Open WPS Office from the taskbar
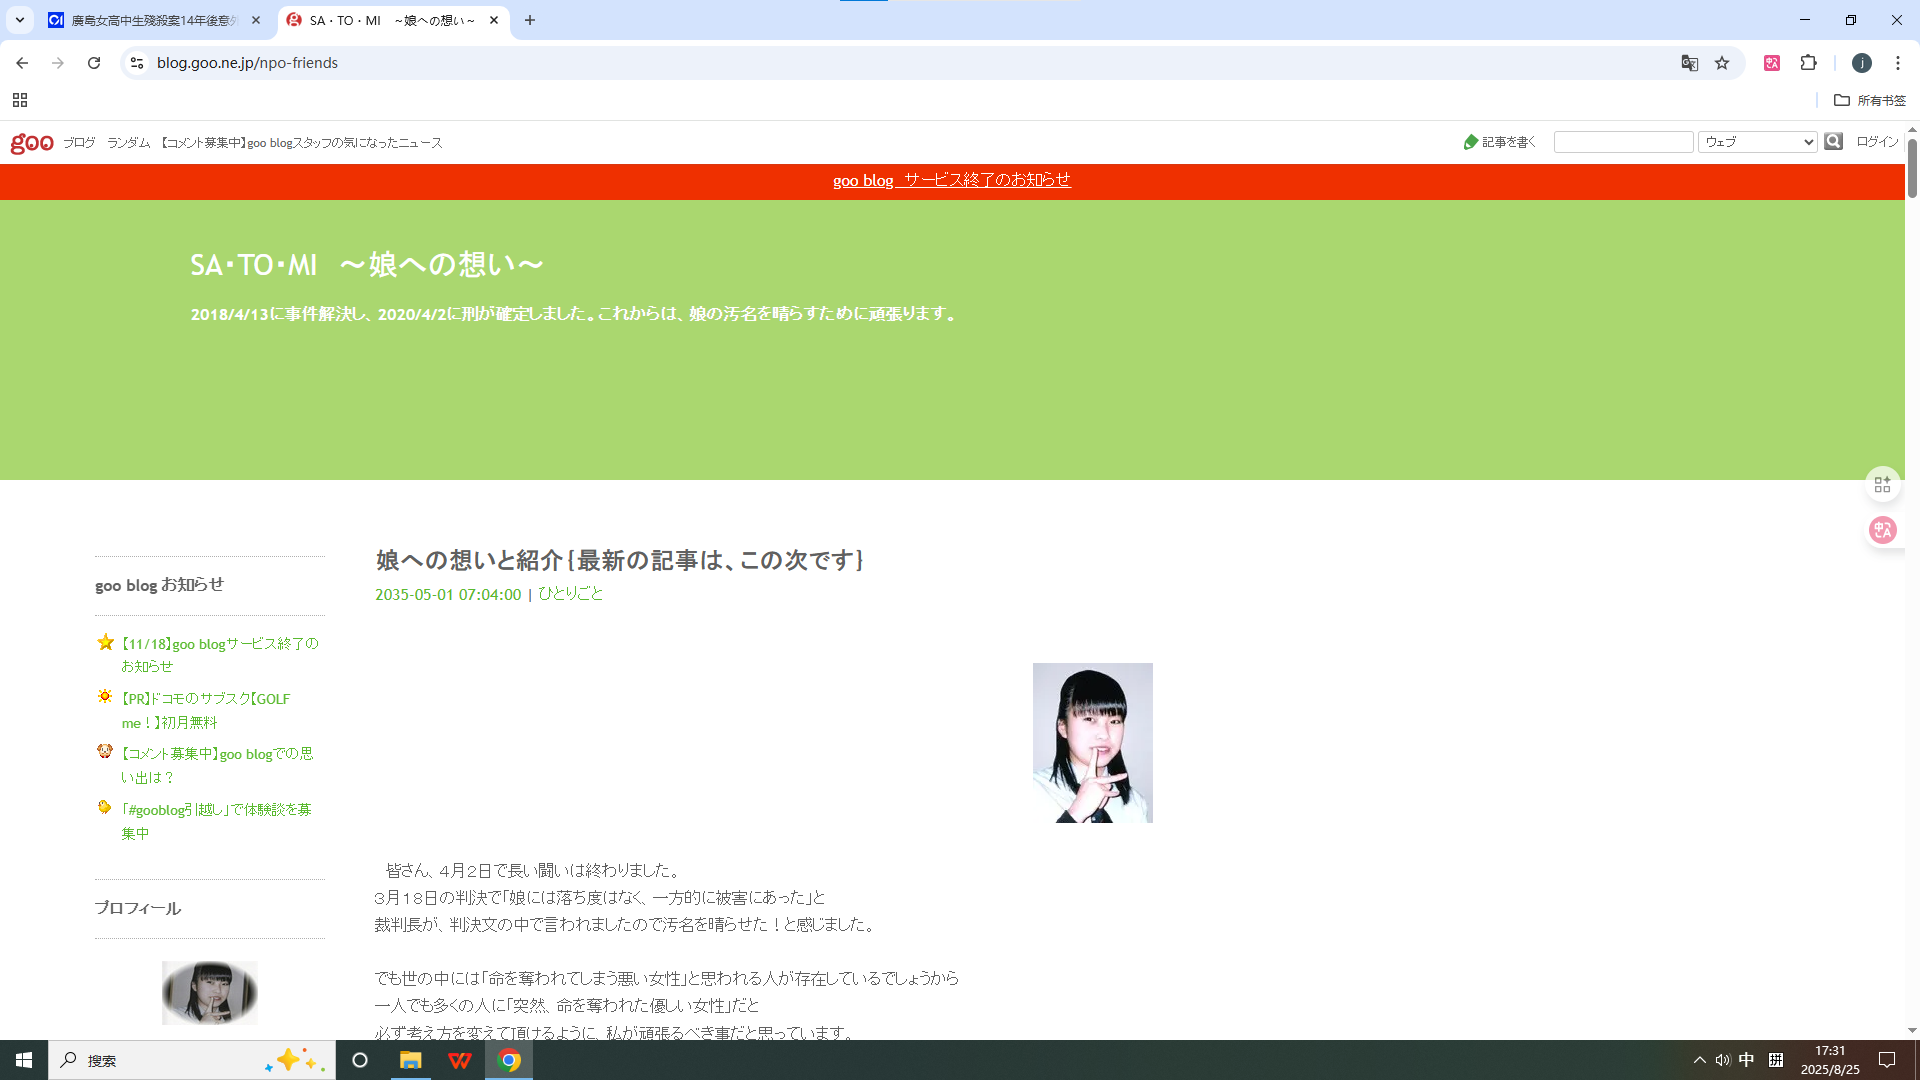 pos(459,1060)
